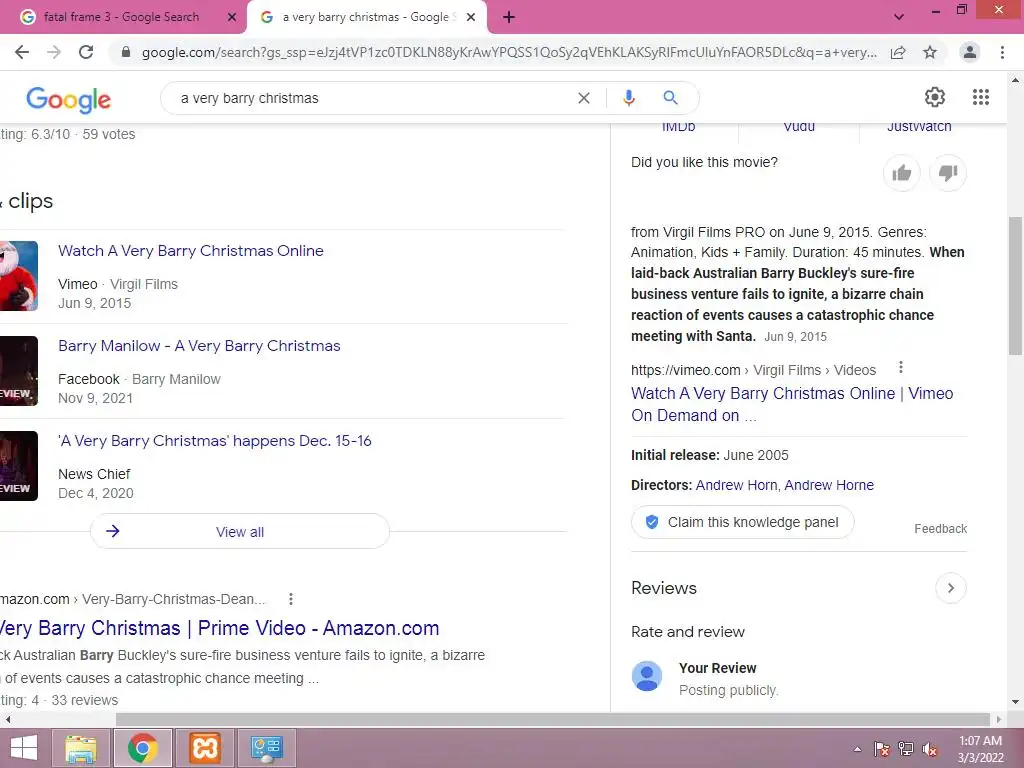Open the IMDb link in knowledge panel

click(679, 127)
